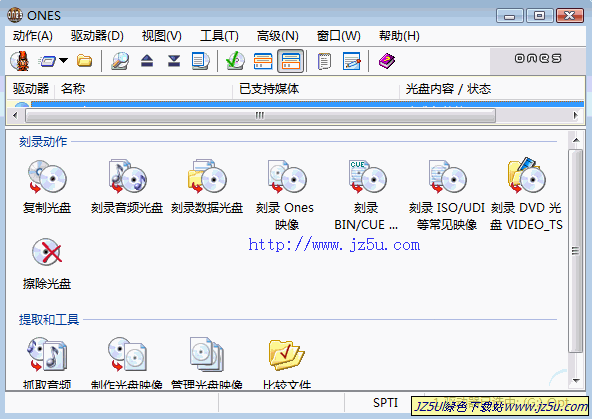Image resolution: width=592 pixels, height=419 pixels.
Task: Maximize the ONES window
Action: [540, 16]
